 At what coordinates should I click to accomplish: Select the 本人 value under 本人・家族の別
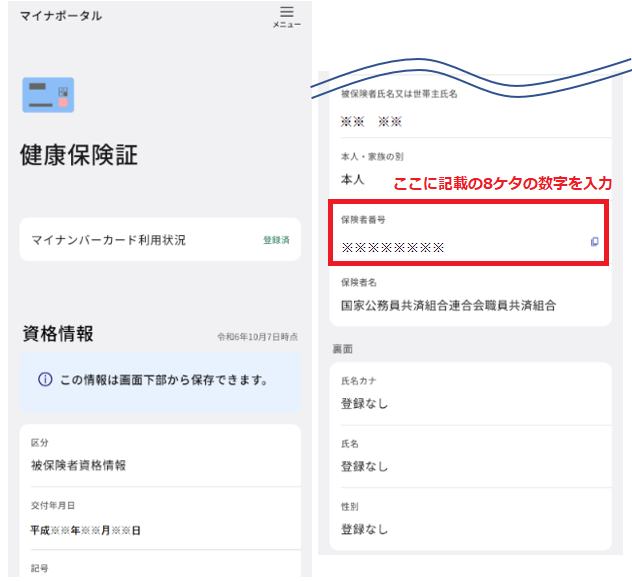353,180
